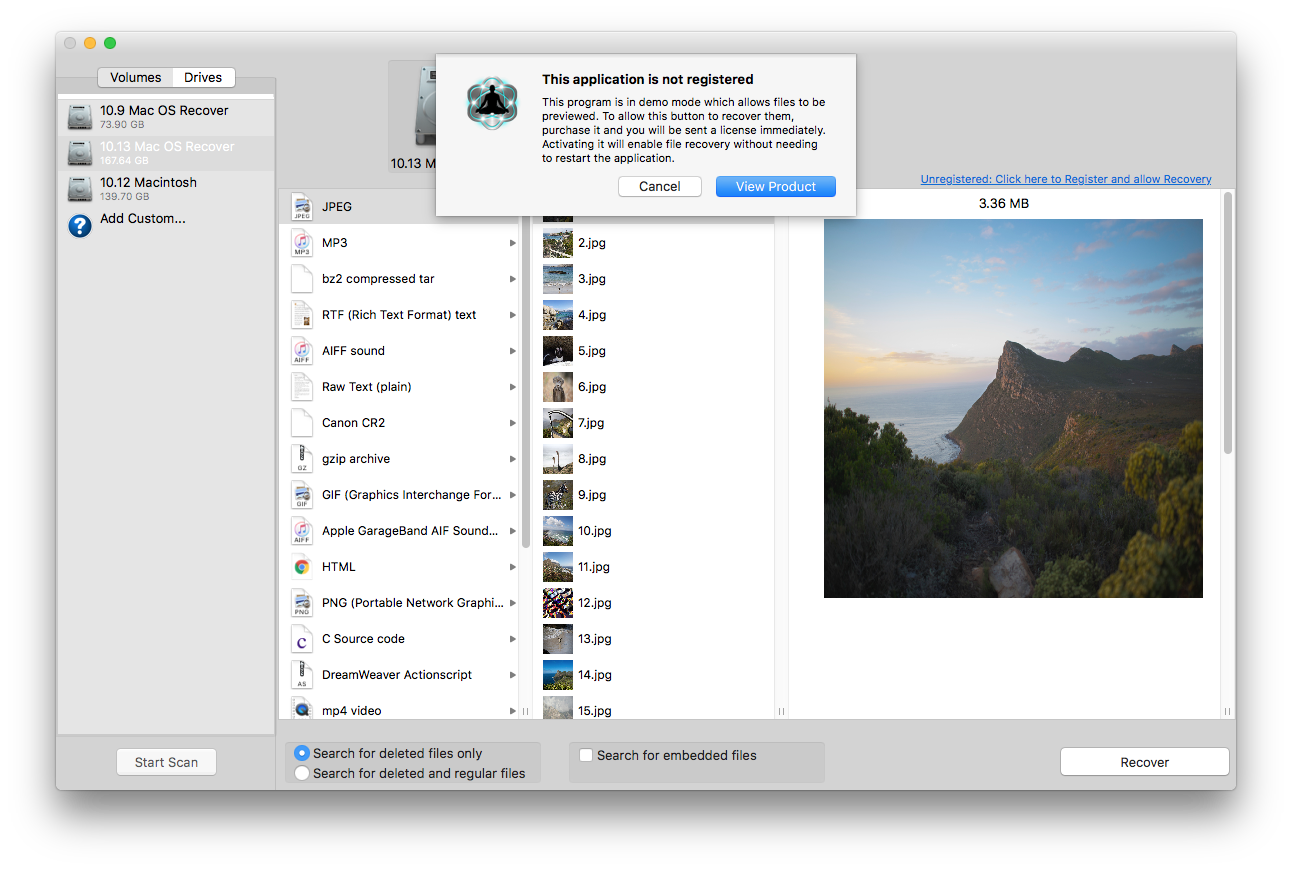Image resolution: width=1292 pixels, height=870 pixels.
Task: Select the 15.jpg file name
Action: click(x=595, y=711)
